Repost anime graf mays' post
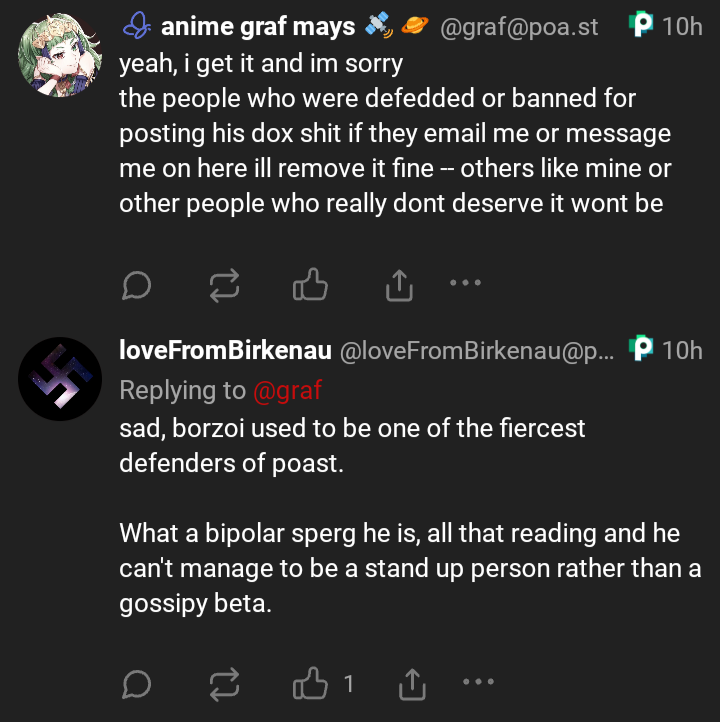 click(x=223, y=287)
